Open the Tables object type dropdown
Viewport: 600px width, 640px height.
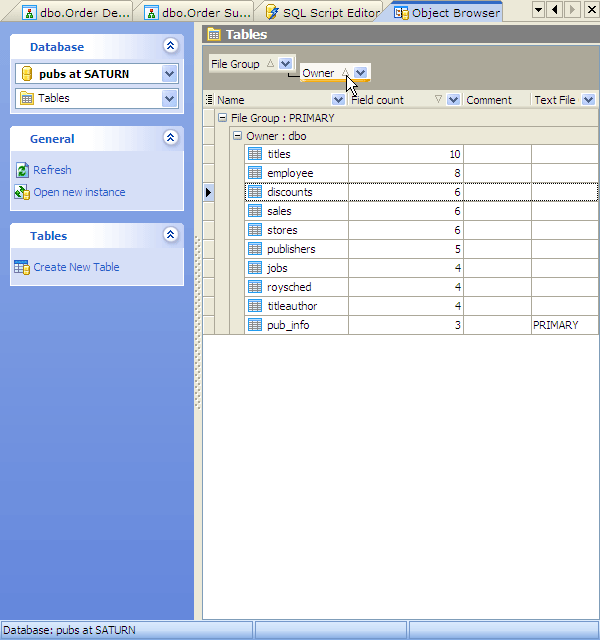pos(169,98)
